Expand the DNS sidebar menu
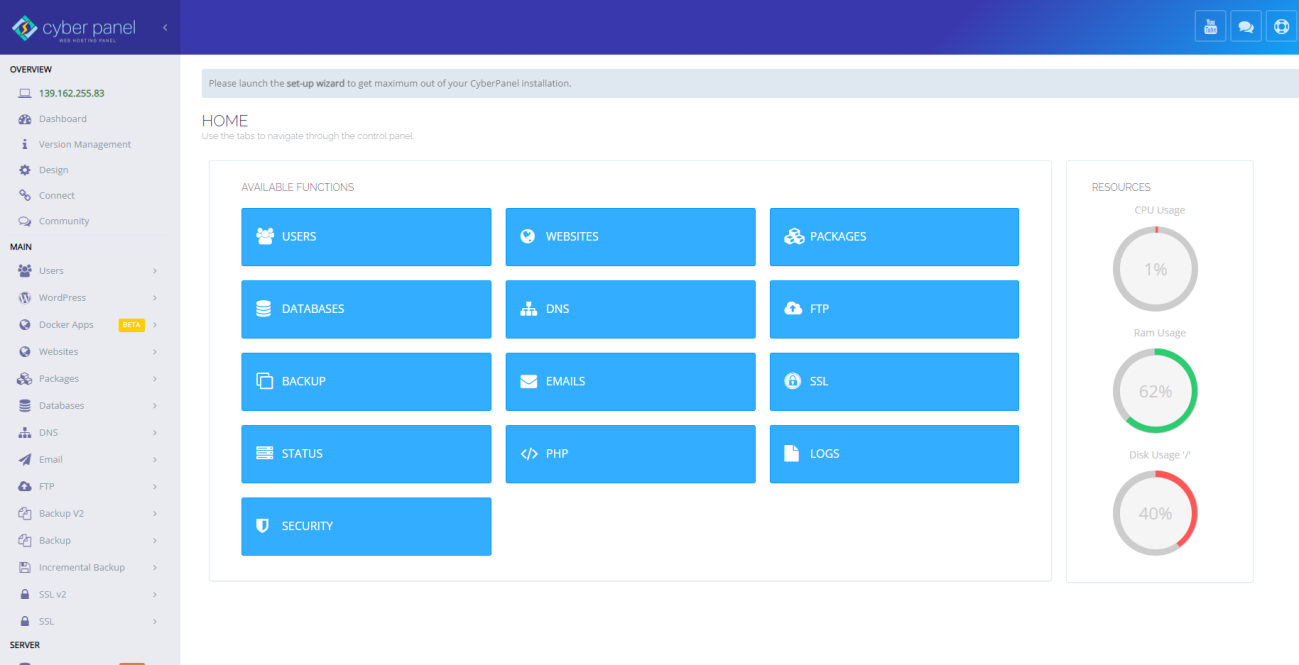1299x665 pixels. point(90,433)
